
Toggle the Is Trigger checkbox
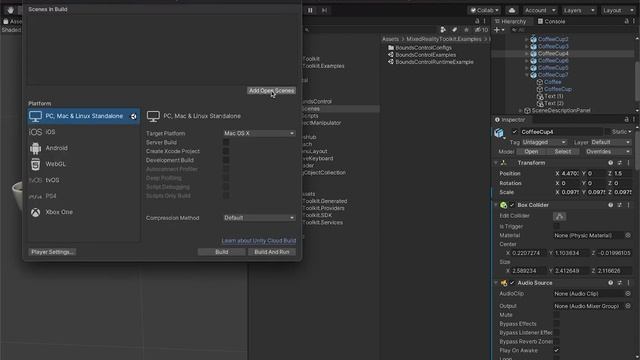point(557,226)
